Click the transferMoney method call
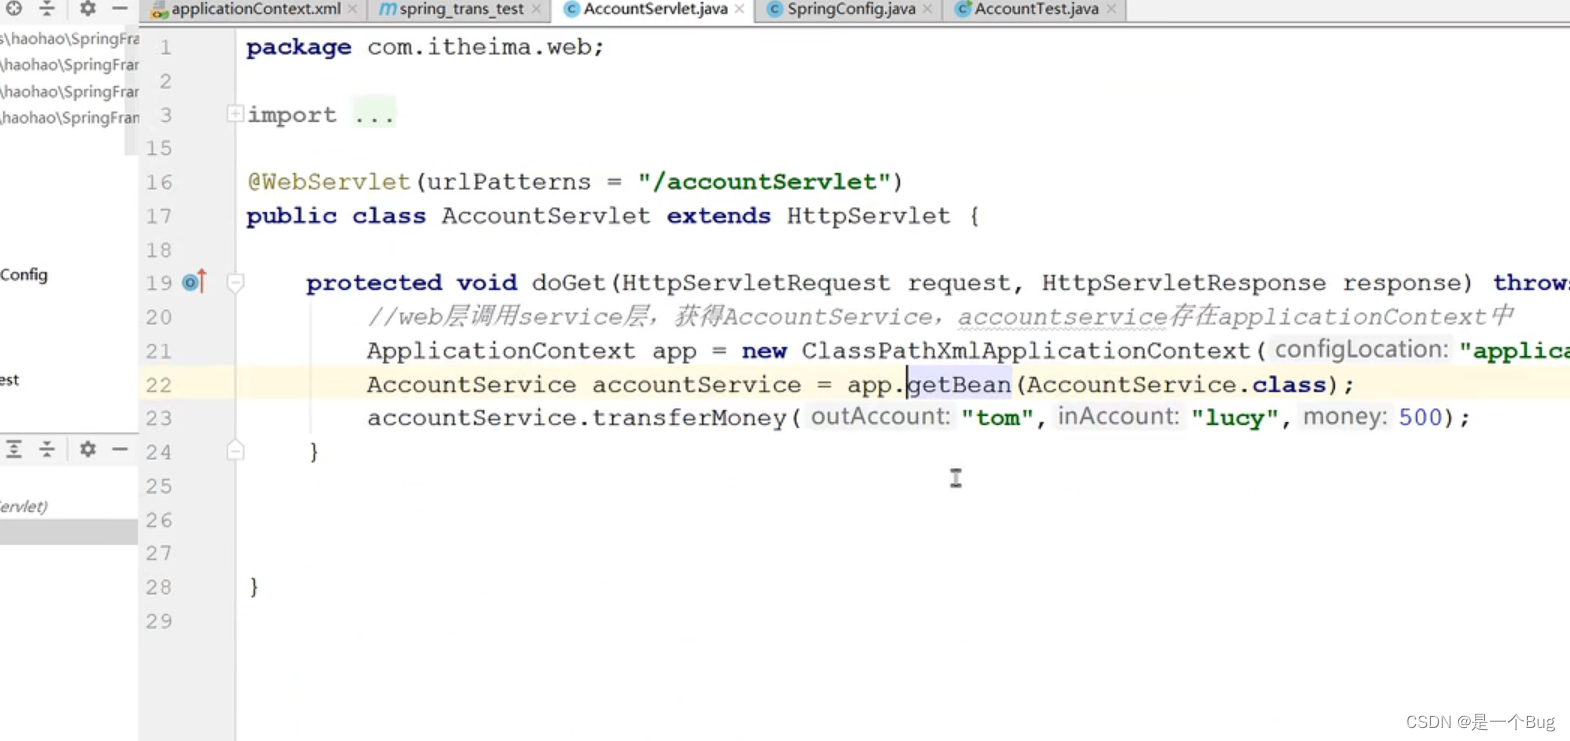Screen dimensions: 1570x741 point(689,418)
